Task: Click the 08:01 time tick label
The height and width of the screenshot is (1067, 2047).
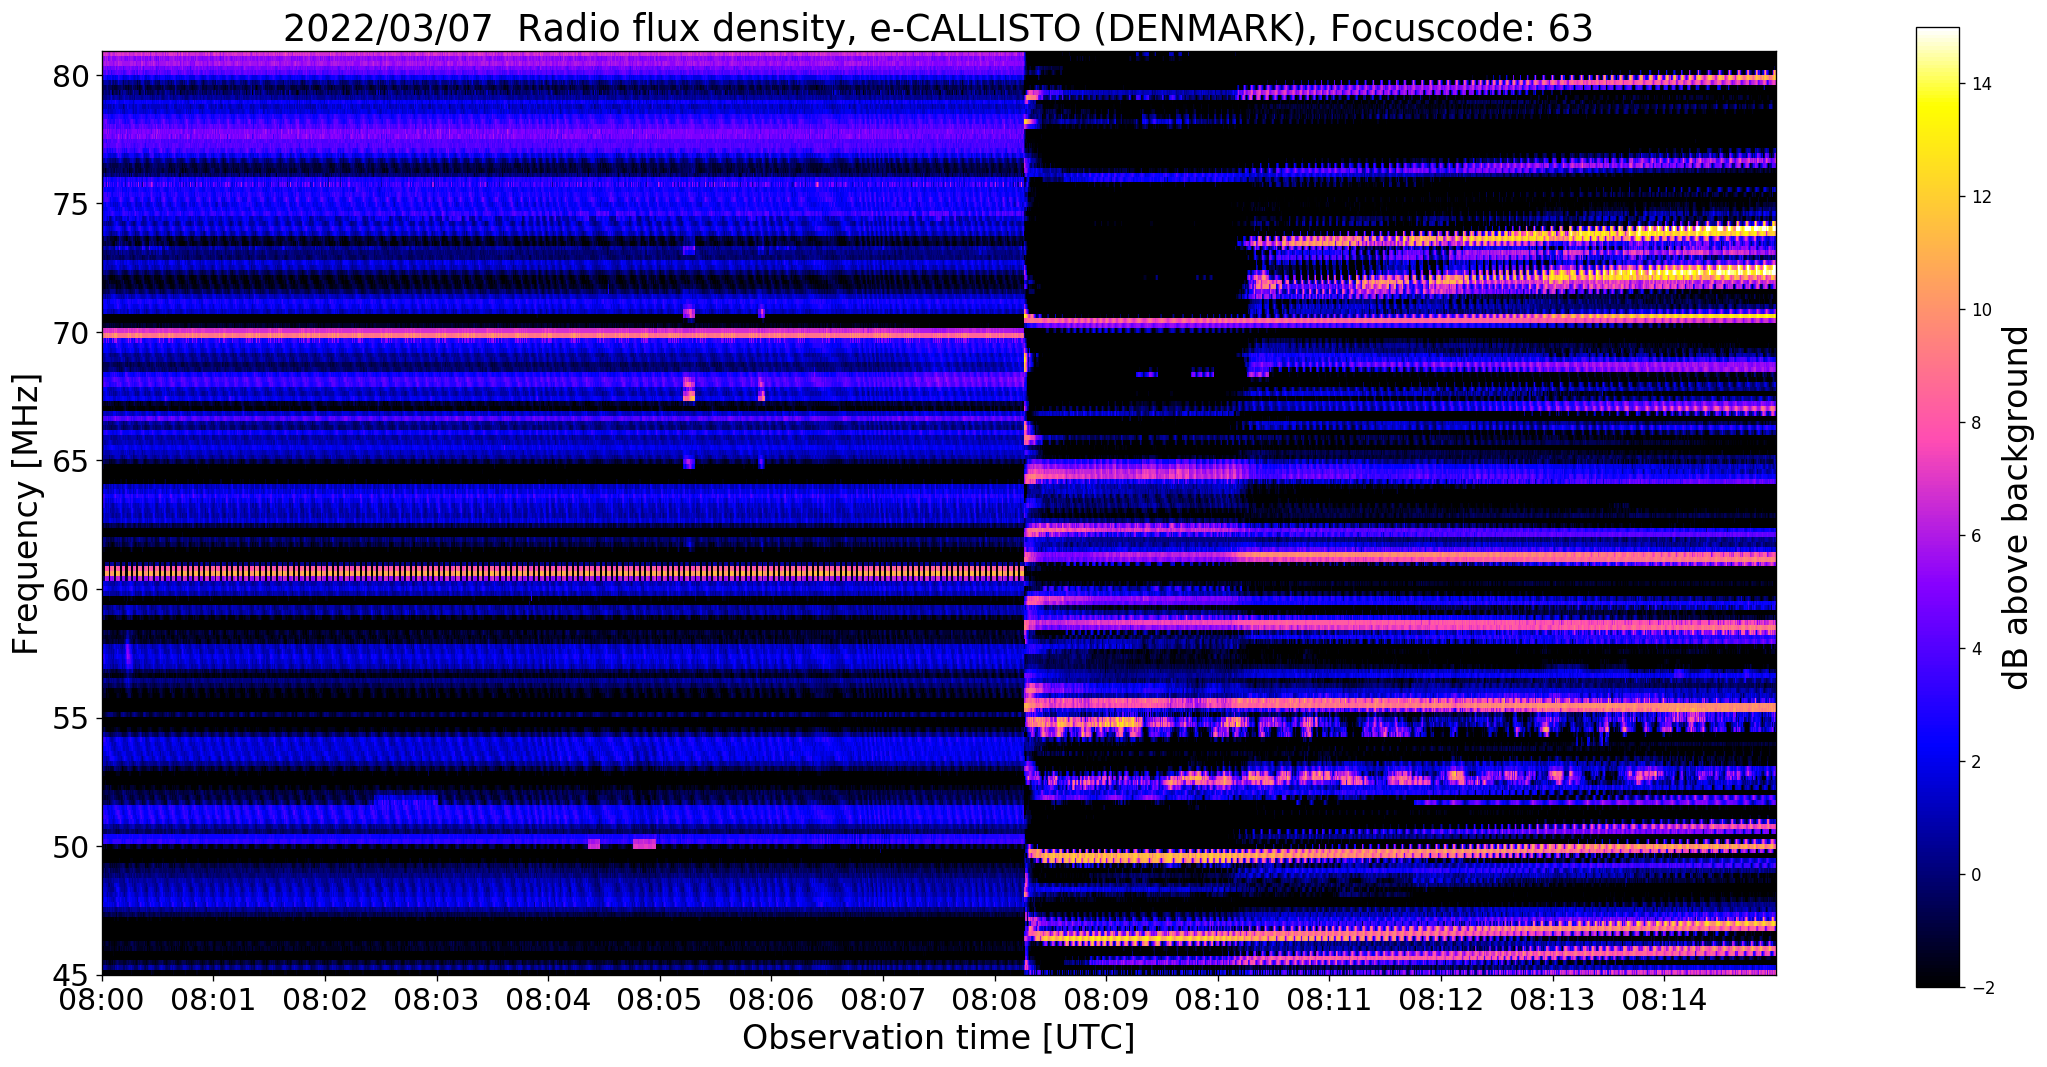Action: point(213,999)
